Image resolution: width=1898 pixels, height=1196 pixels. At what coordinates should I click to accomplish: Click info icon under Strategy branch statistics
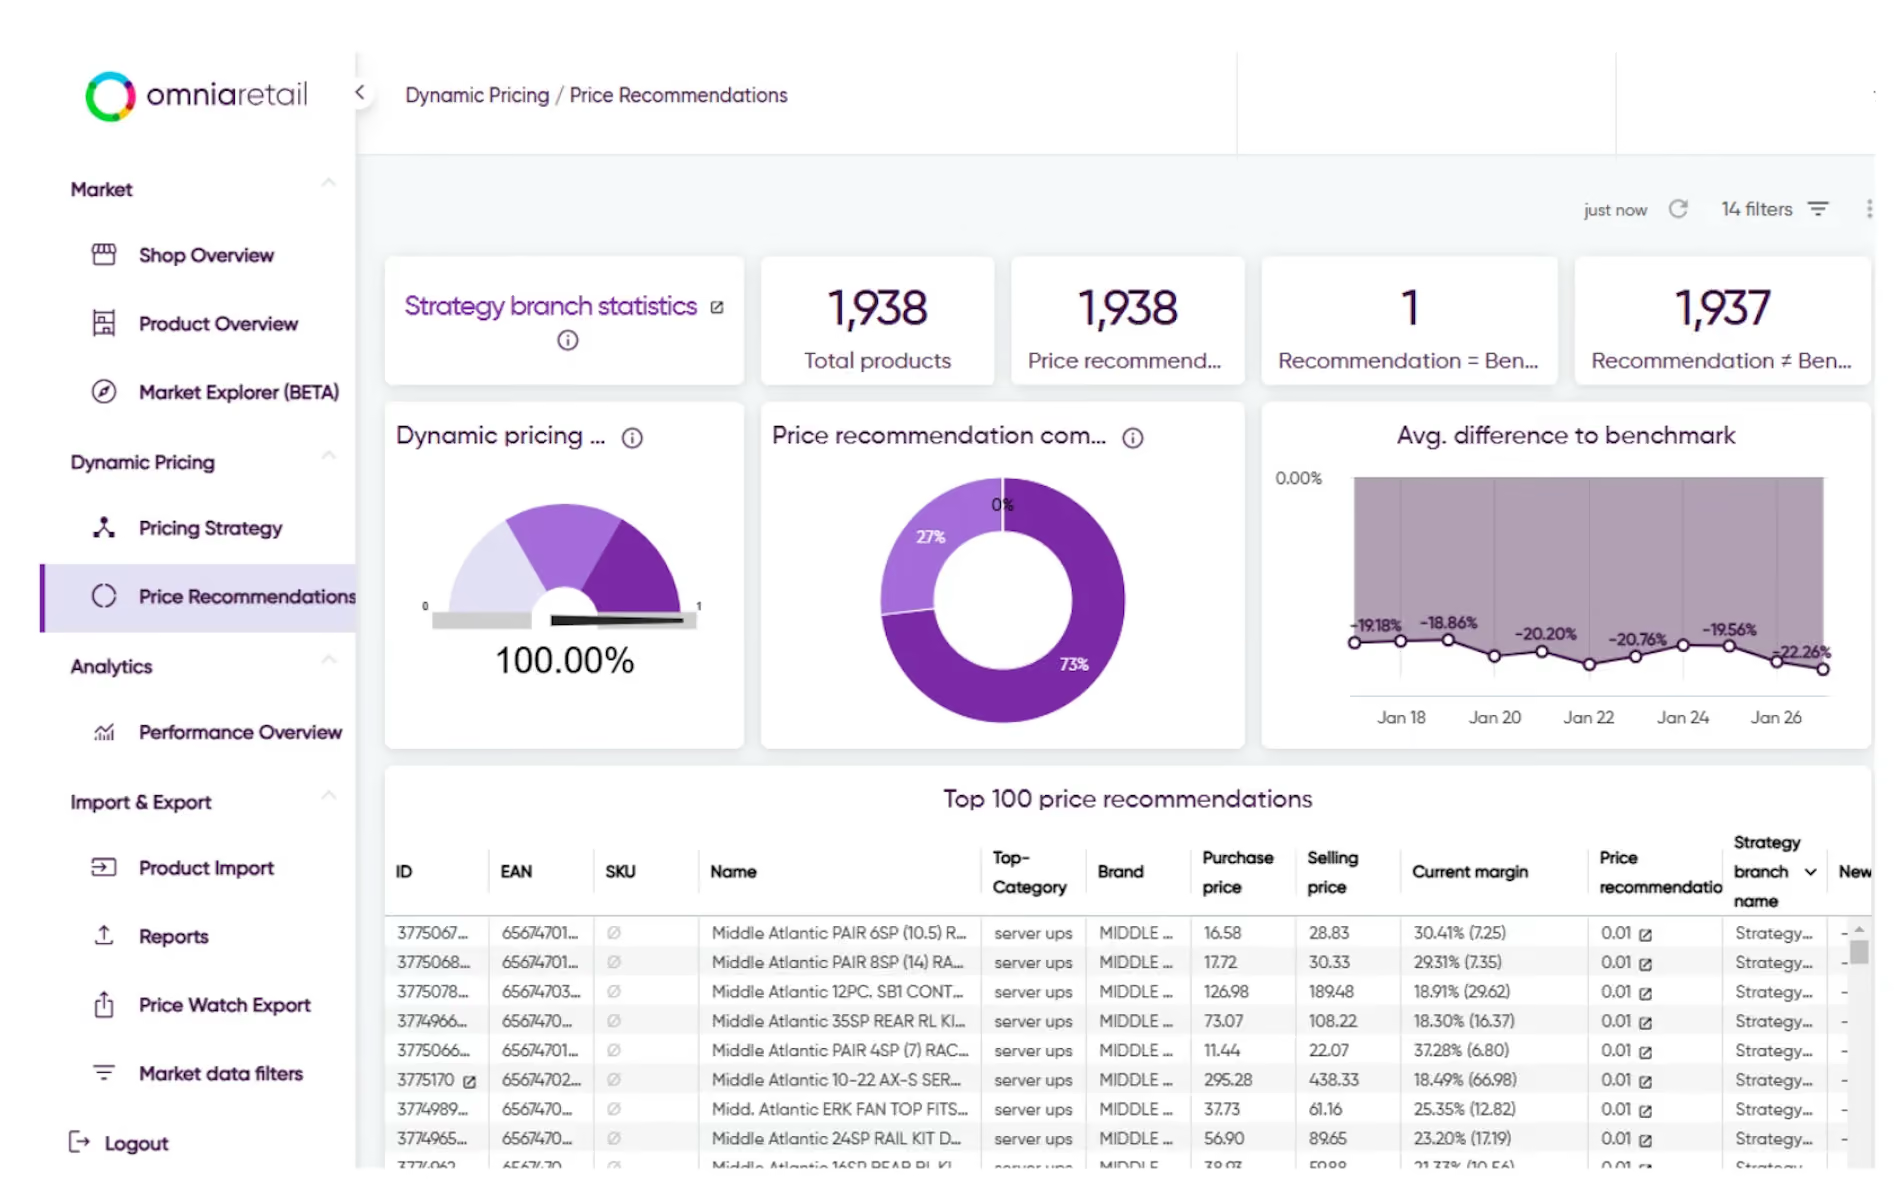pos(568,340)
